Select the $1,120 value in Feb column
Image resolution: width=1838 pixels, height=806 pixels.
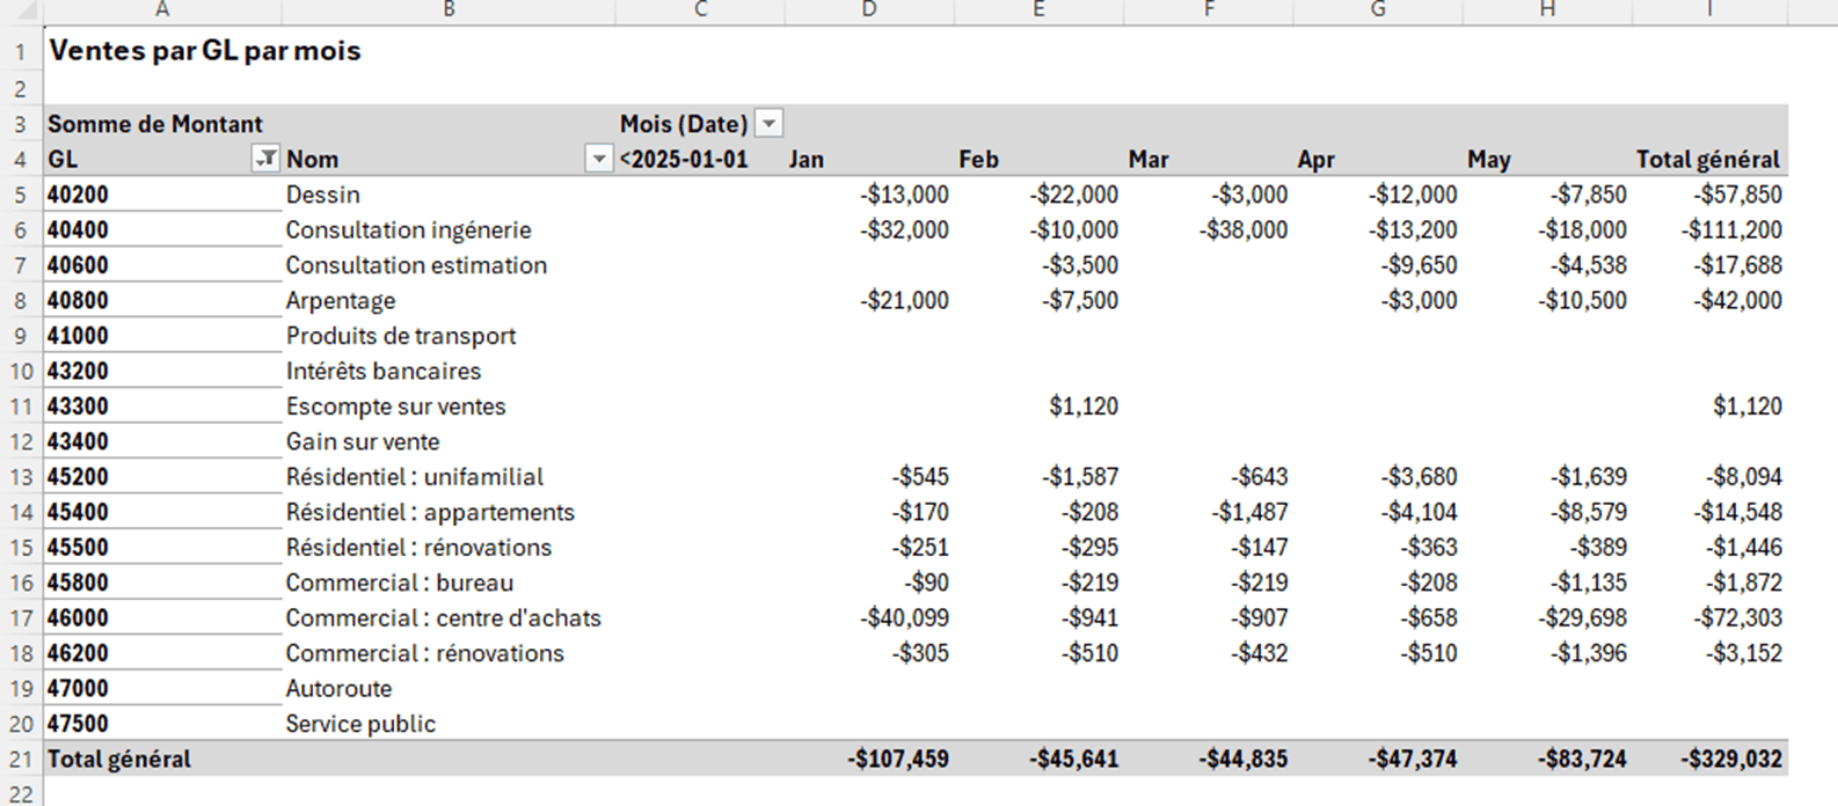1083,406
